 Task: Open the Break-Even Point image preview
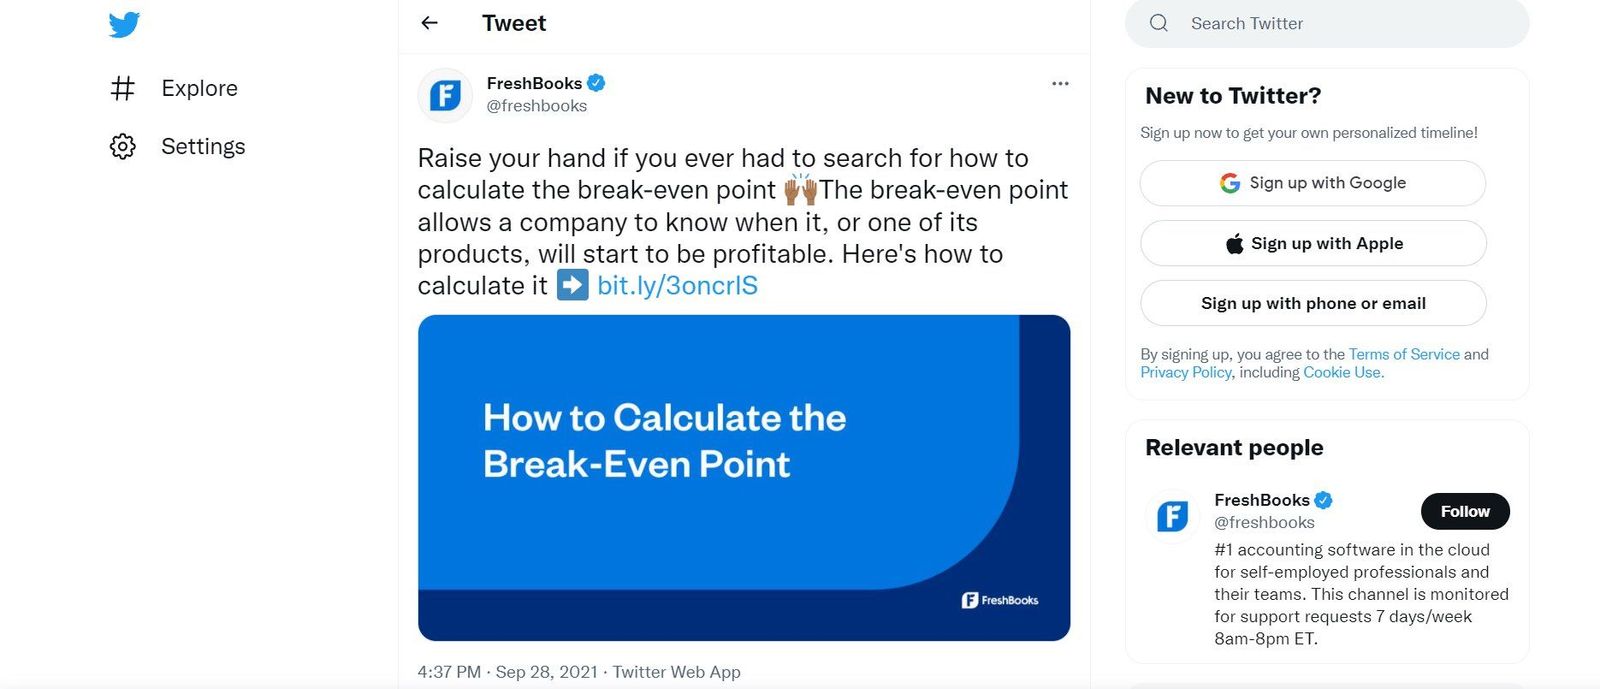tap(743, 478)
